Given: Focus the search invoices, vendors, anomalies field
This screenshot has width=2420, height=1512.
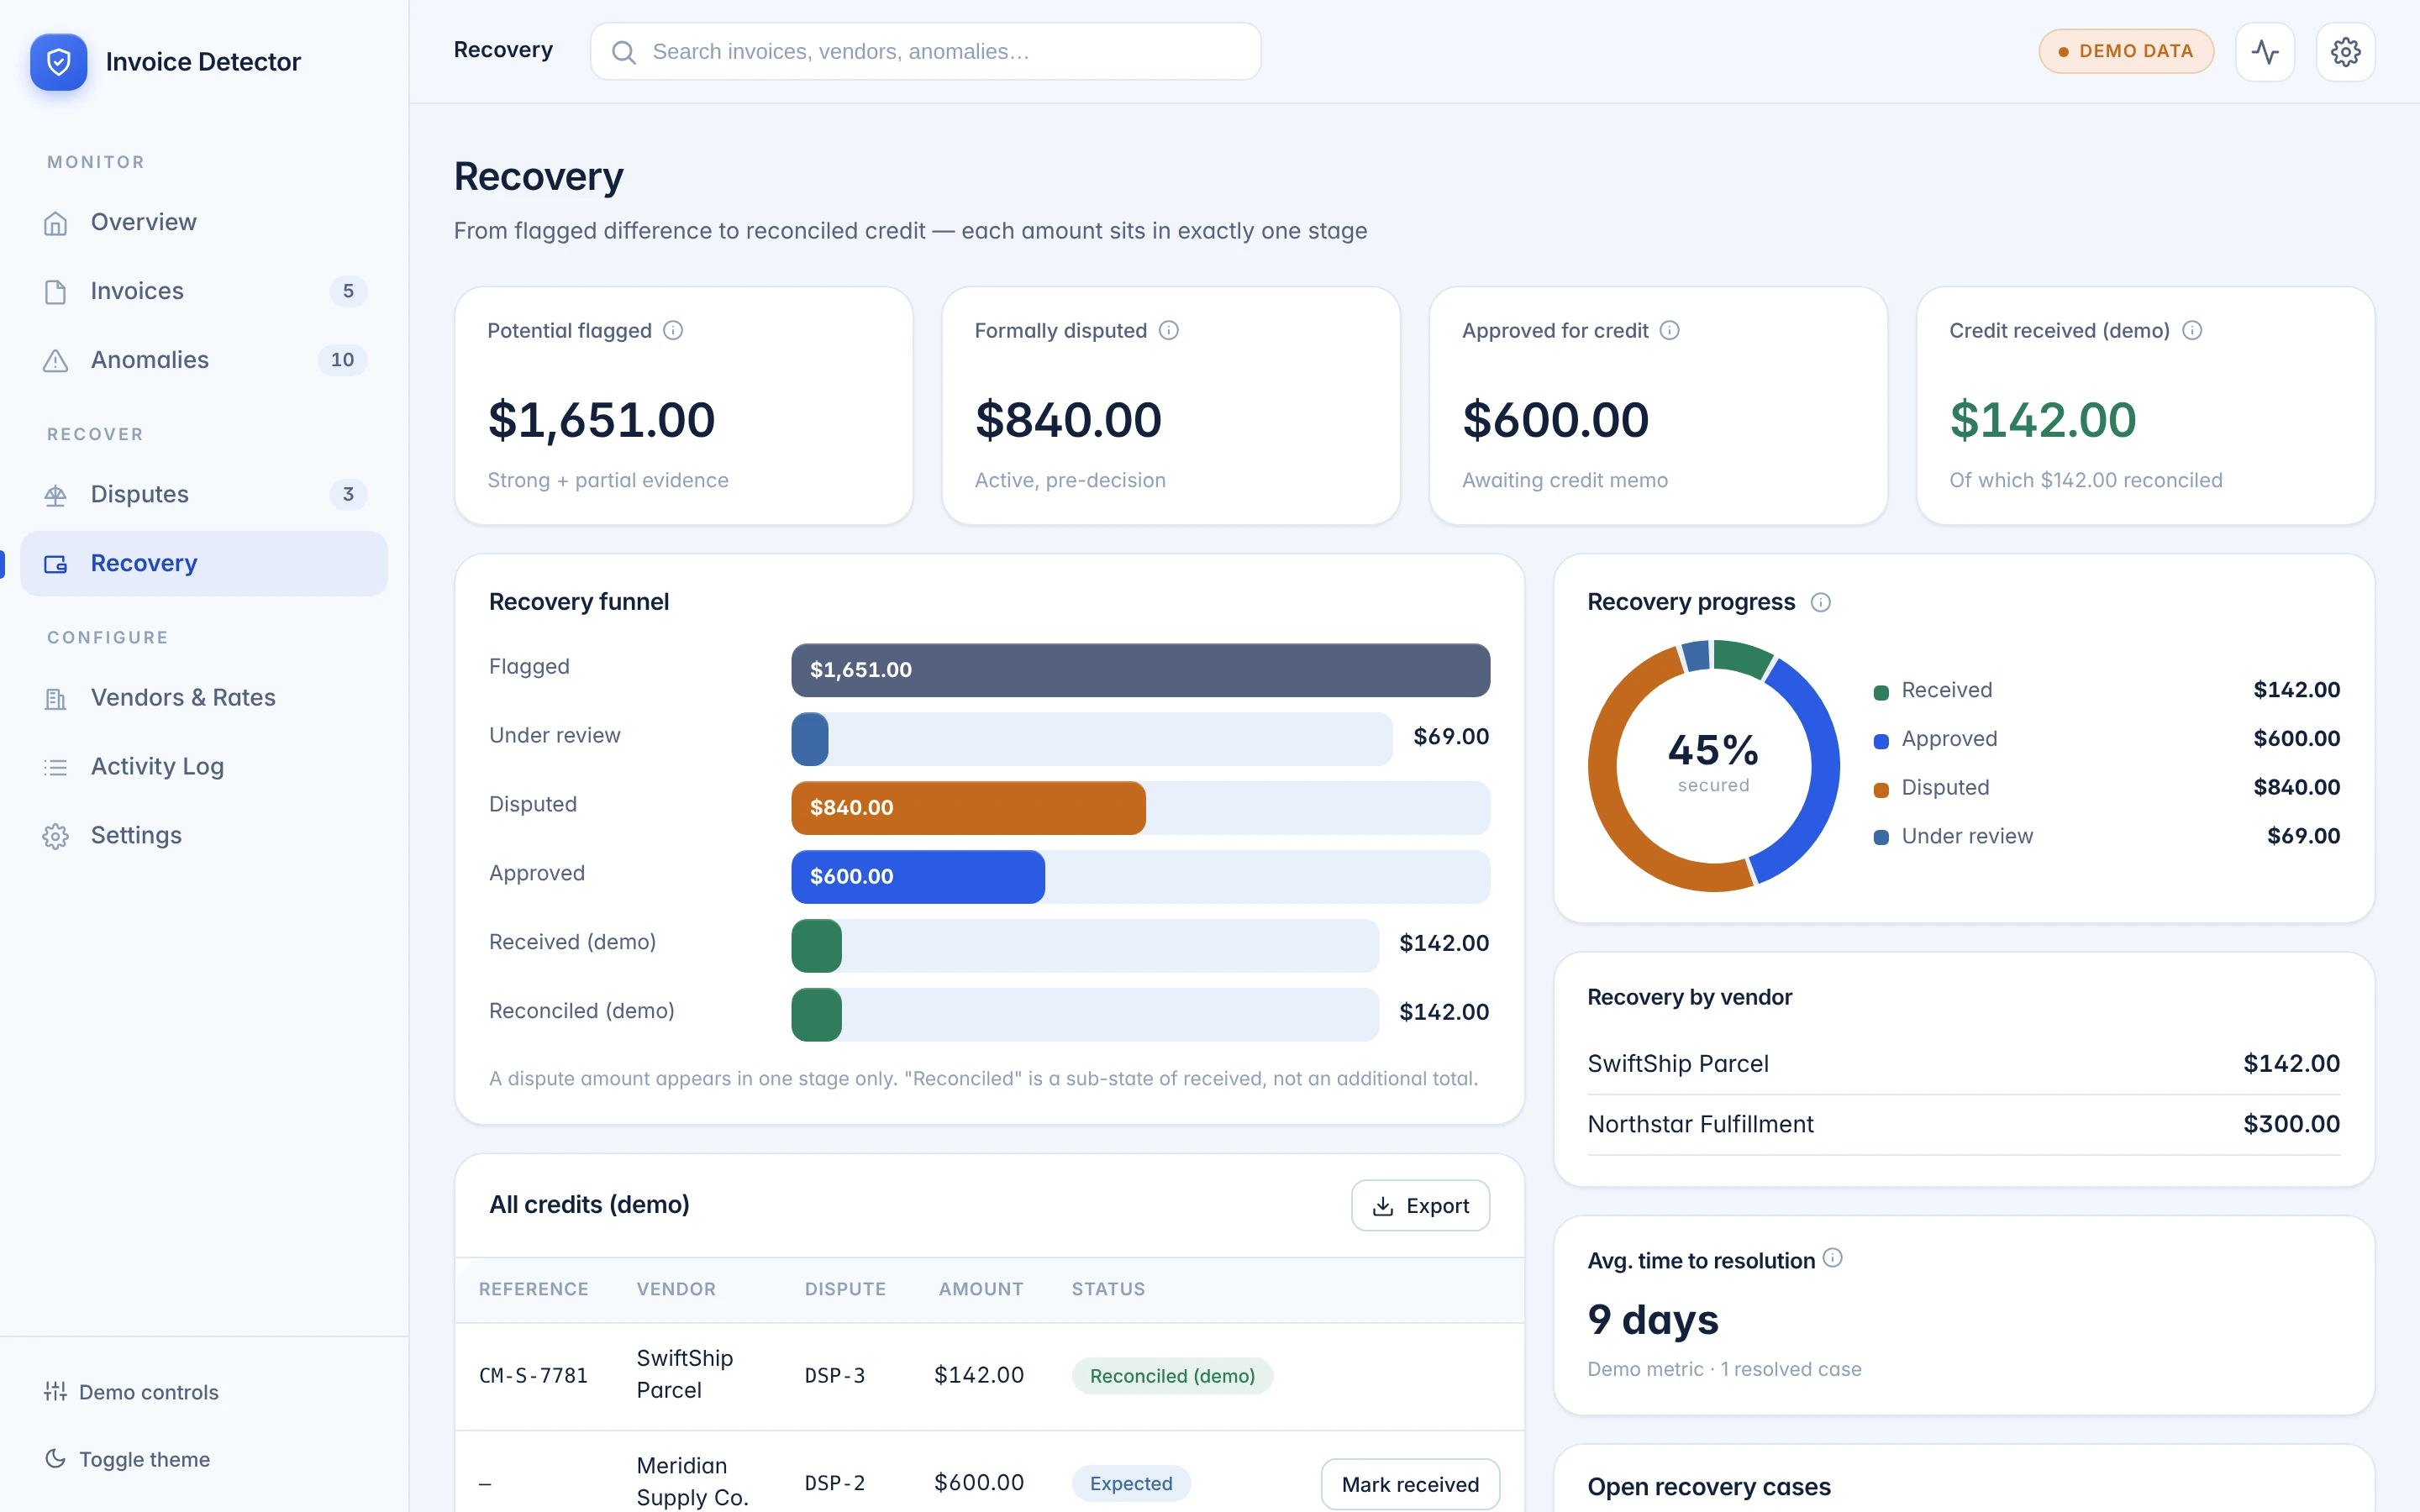Looking at the screenshot, I should (925, 52).
